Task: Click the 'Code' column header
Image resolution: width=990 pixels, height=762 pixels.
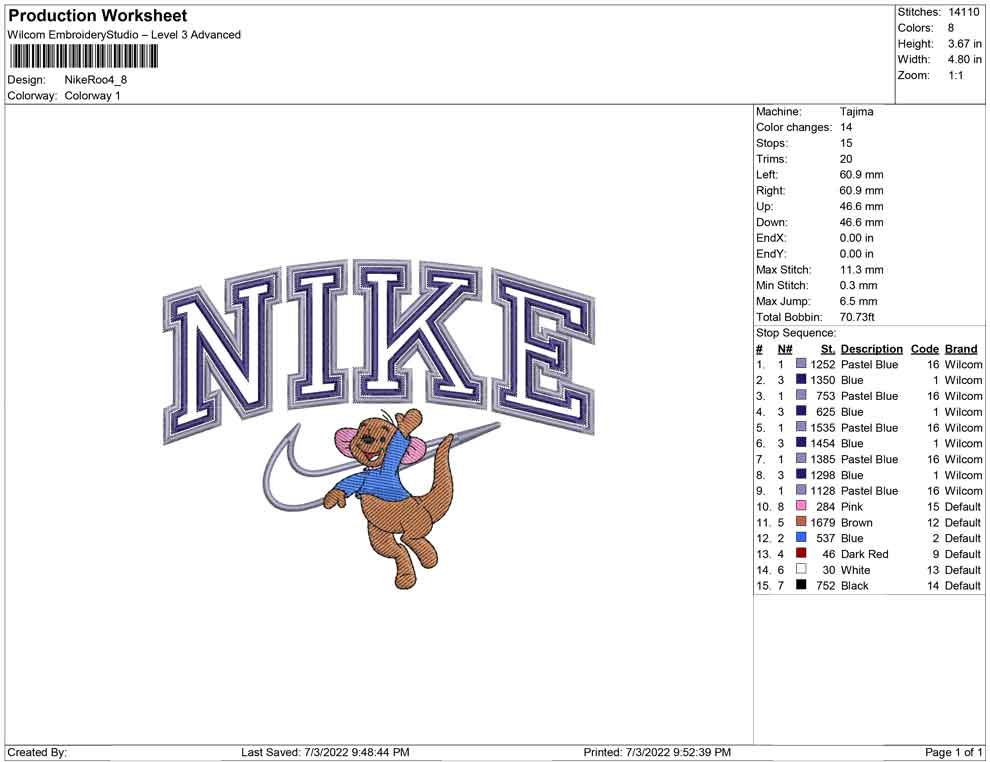Action: [925, 348]
